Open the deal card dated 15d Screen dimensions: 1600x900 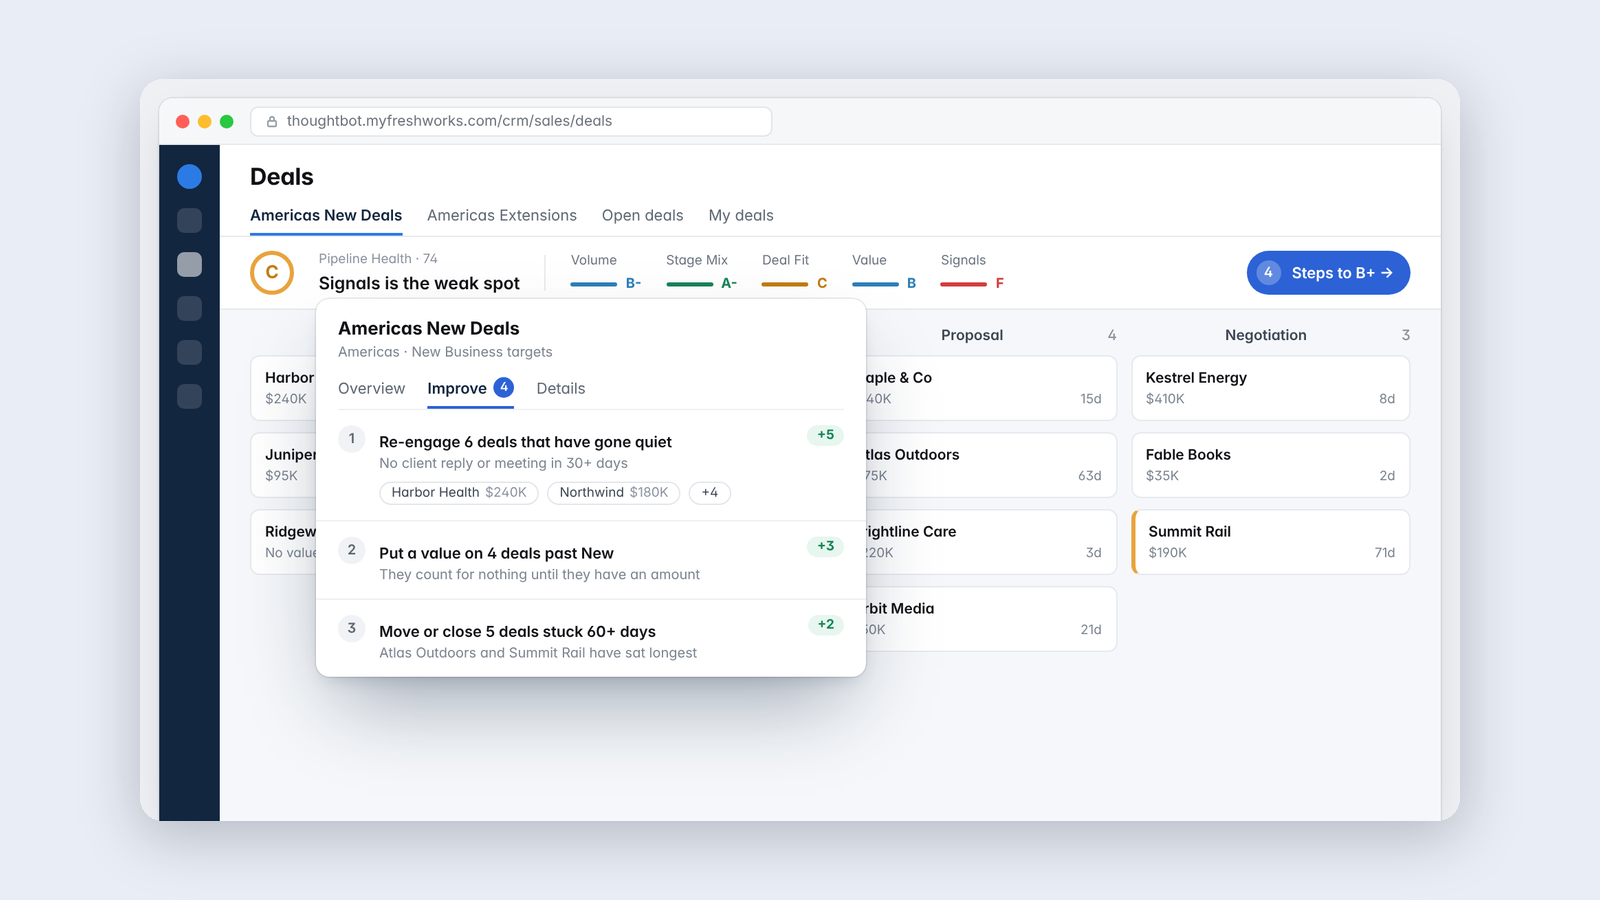[990, 388]
